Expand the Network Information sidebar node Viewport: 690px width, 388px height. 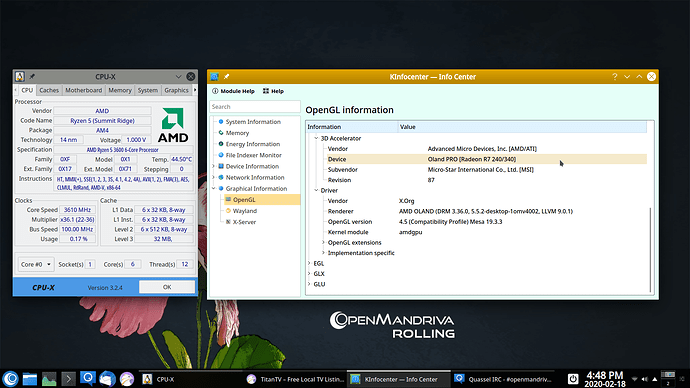point(214,177)
